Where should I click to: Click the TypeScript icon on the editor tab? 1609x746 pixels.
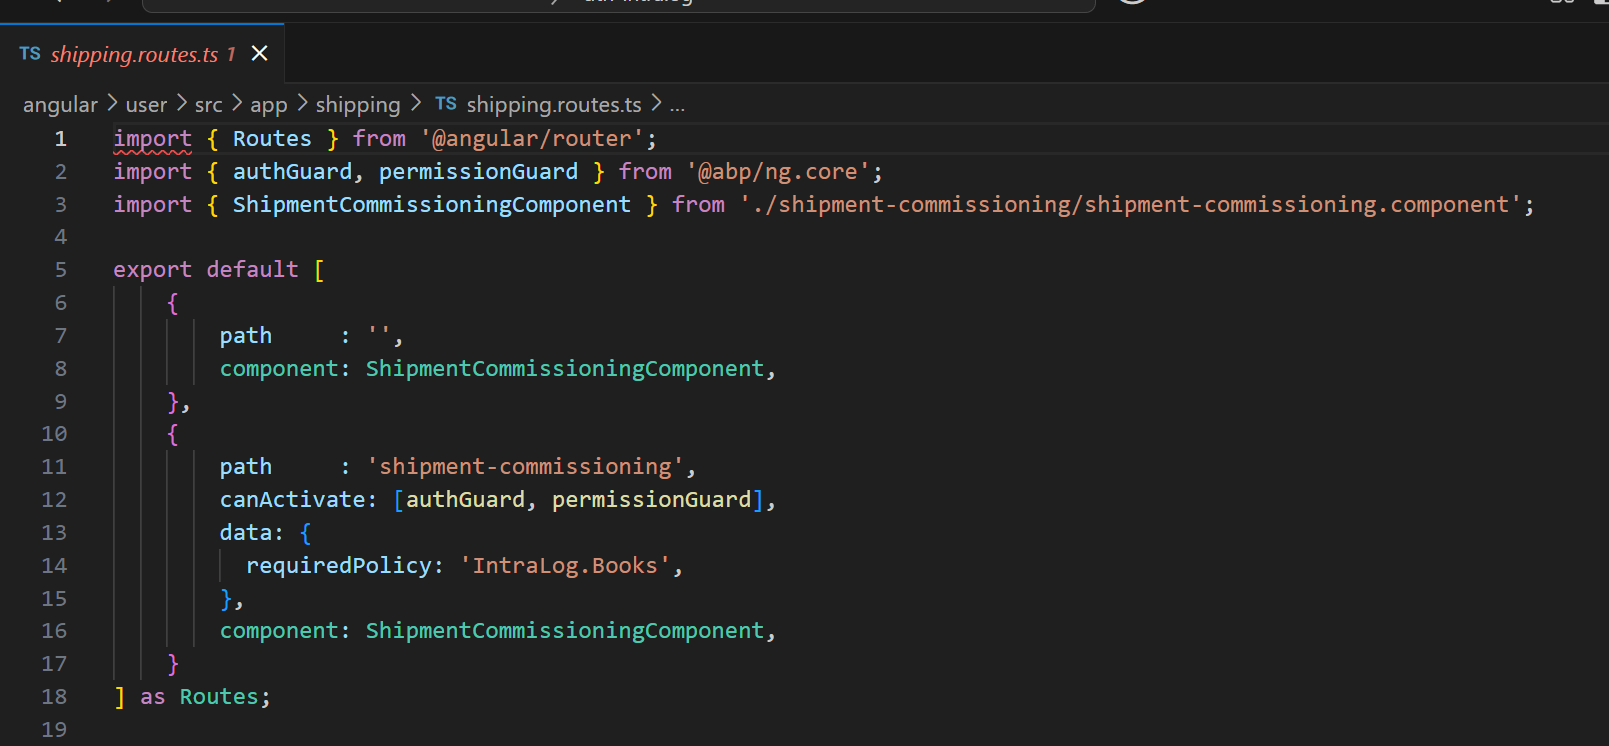(x=30, y=54)
